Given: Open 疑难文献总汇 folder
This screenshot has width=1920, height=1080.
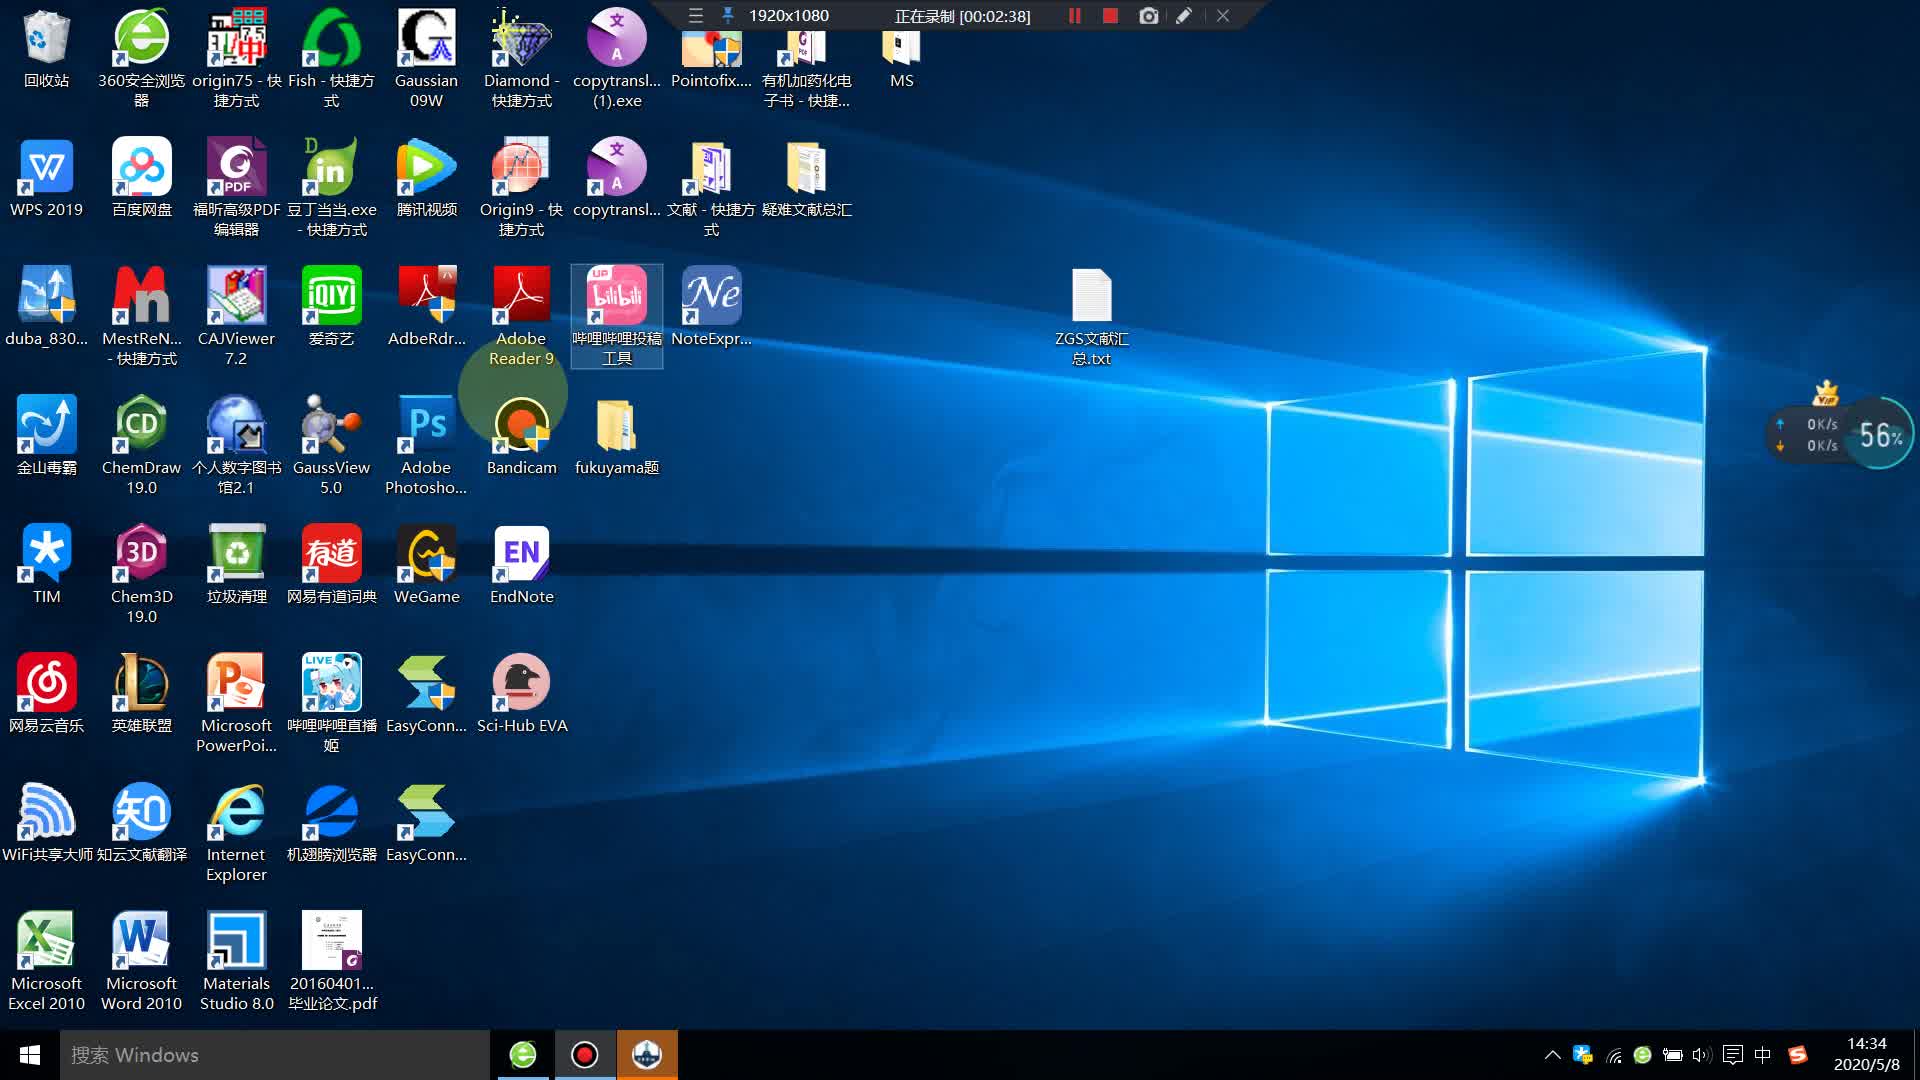Looking at the screenshot, I should point(806,167).
